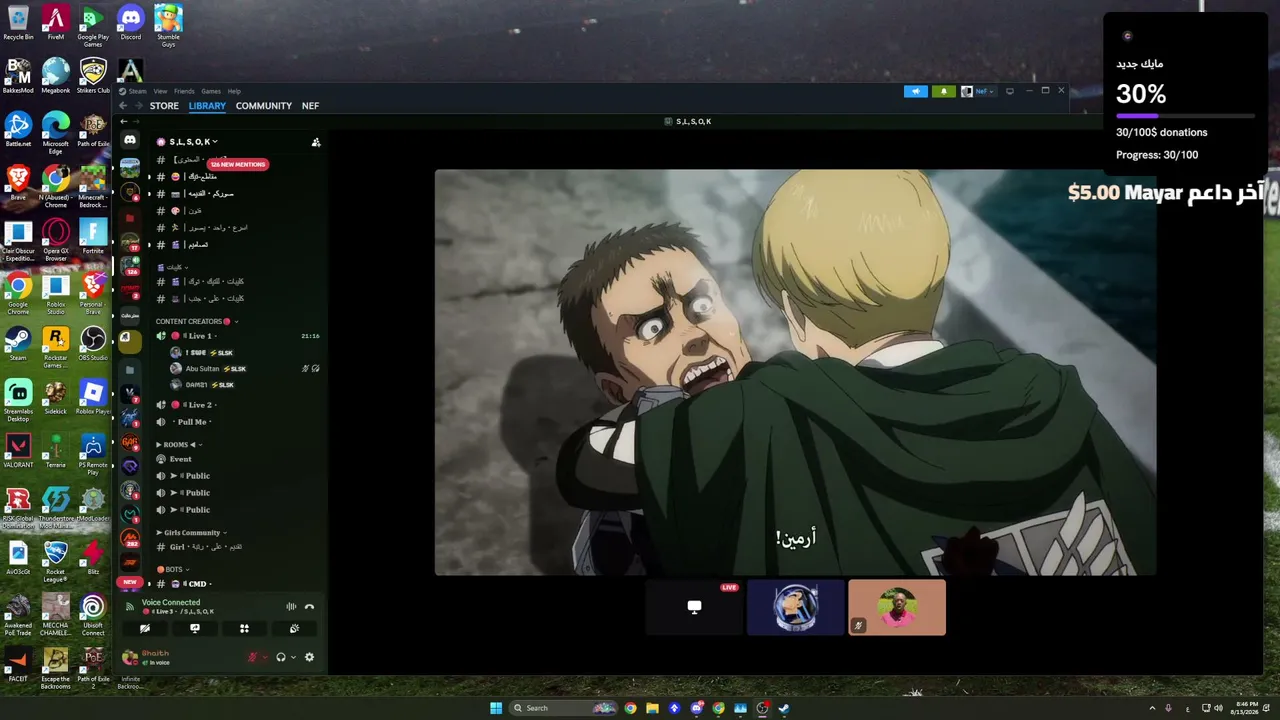Open Discord direct messages home icon
The image size is (1280, 720).
(130, 140)
